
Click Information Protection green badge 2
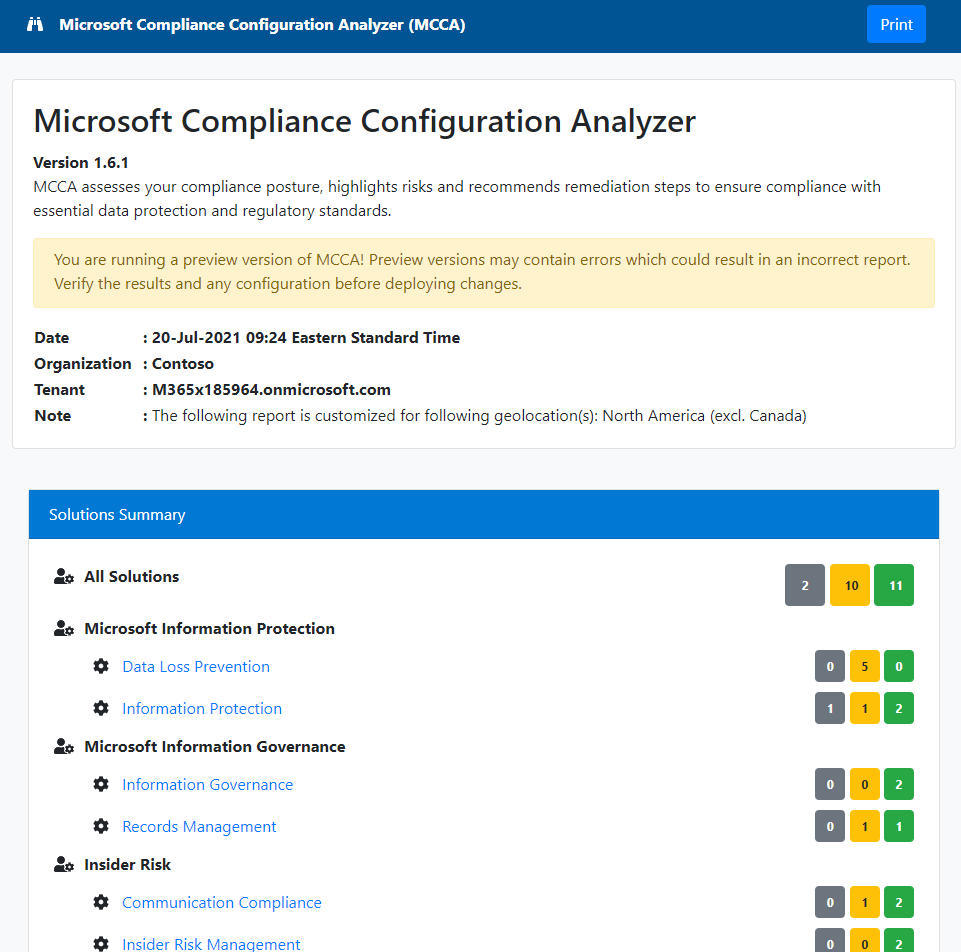(899, 708)
